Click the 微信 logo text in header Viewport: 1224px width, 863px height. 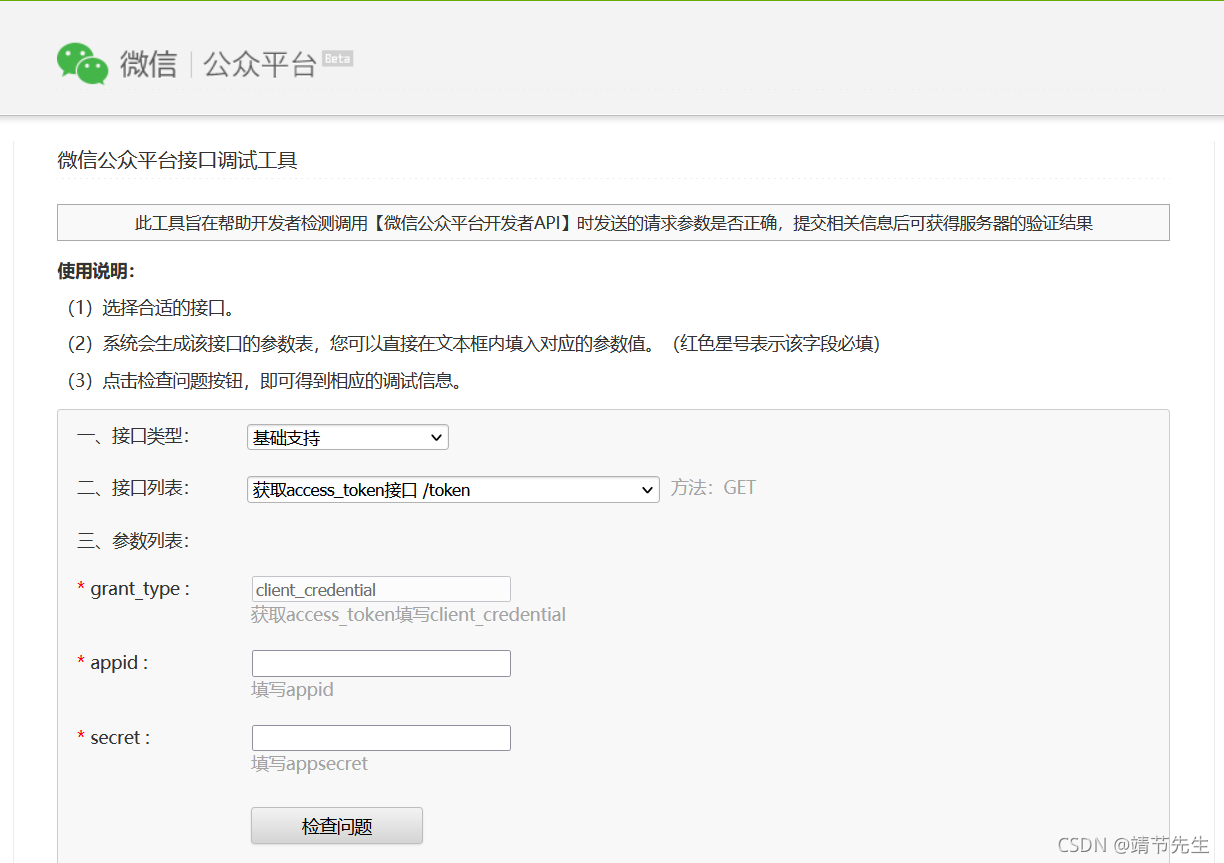[x=149, y=64]
